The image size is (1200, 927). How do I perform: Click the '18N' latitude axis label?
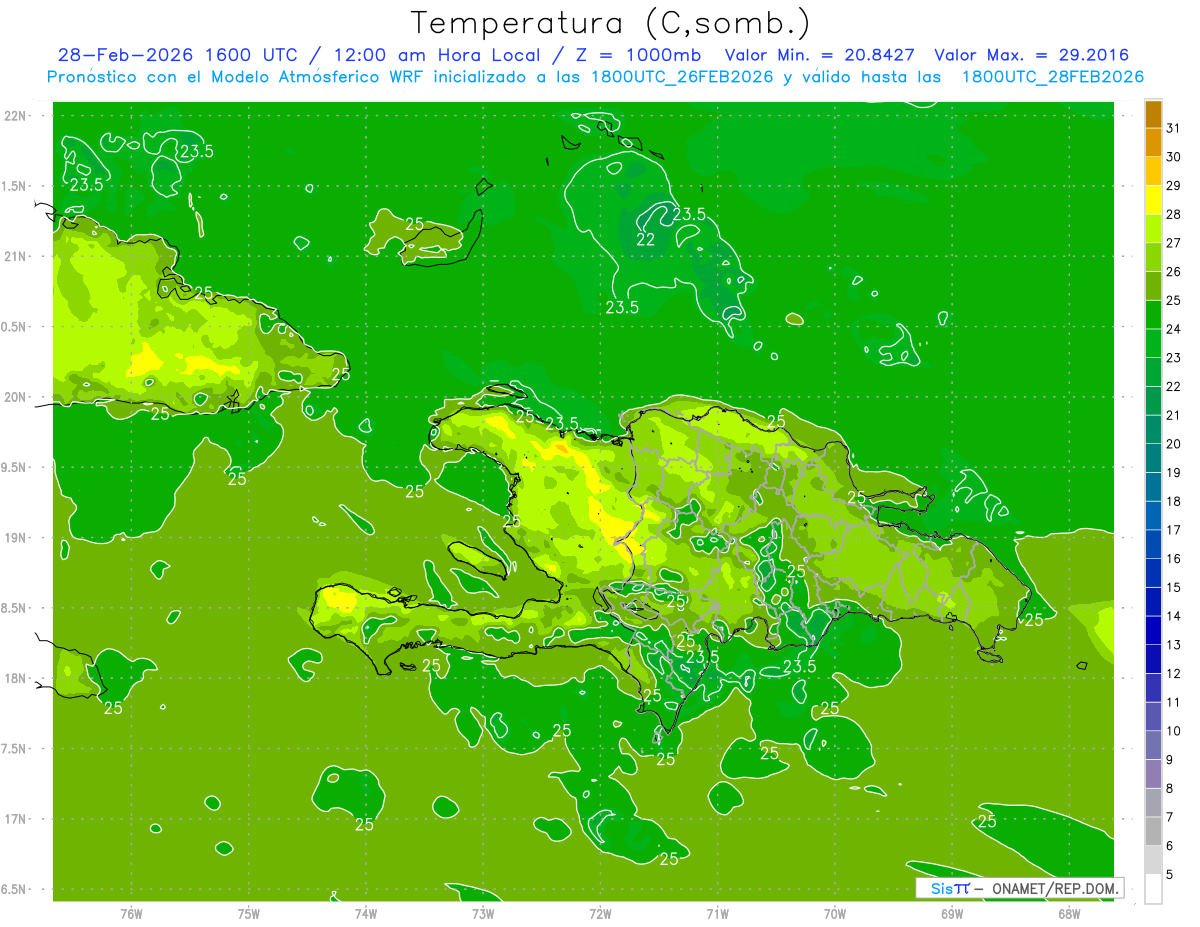pos(16,678)
